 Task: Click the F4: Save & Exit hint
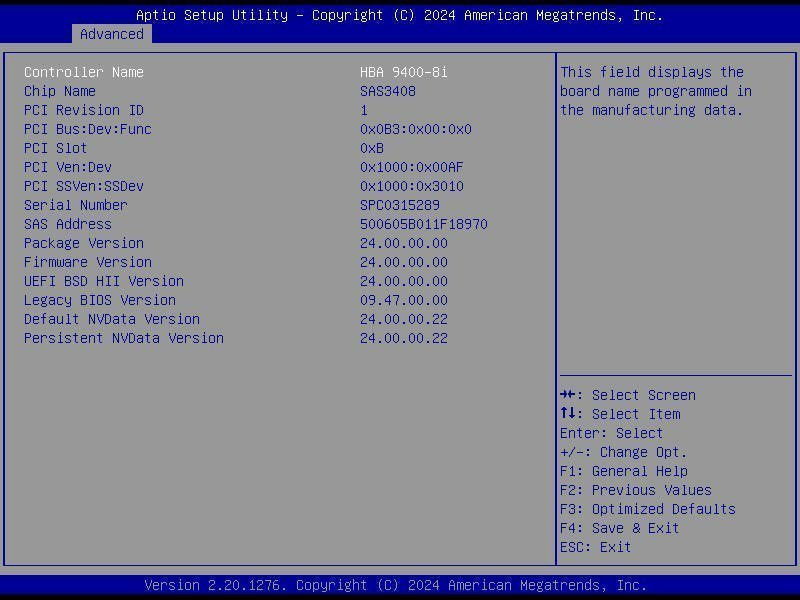tap(619, 528)
